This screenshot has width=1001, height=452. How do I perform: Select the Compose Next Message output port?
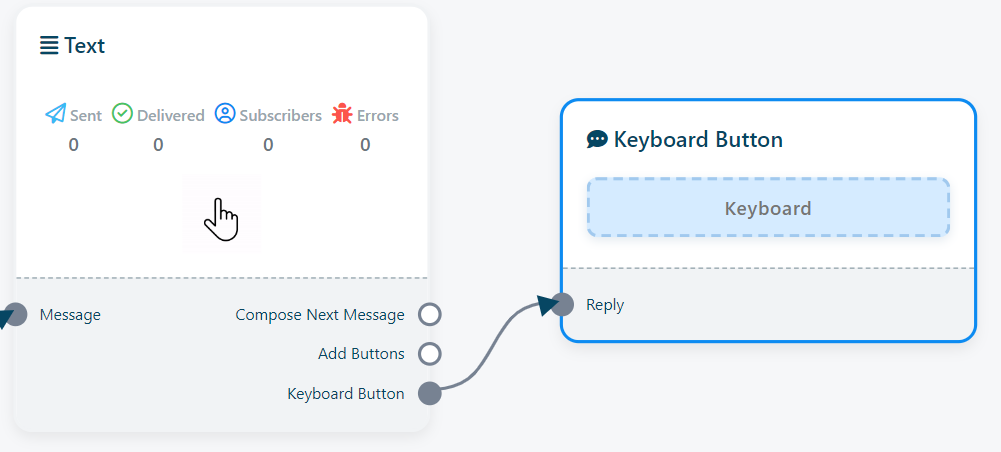(430, 315)
